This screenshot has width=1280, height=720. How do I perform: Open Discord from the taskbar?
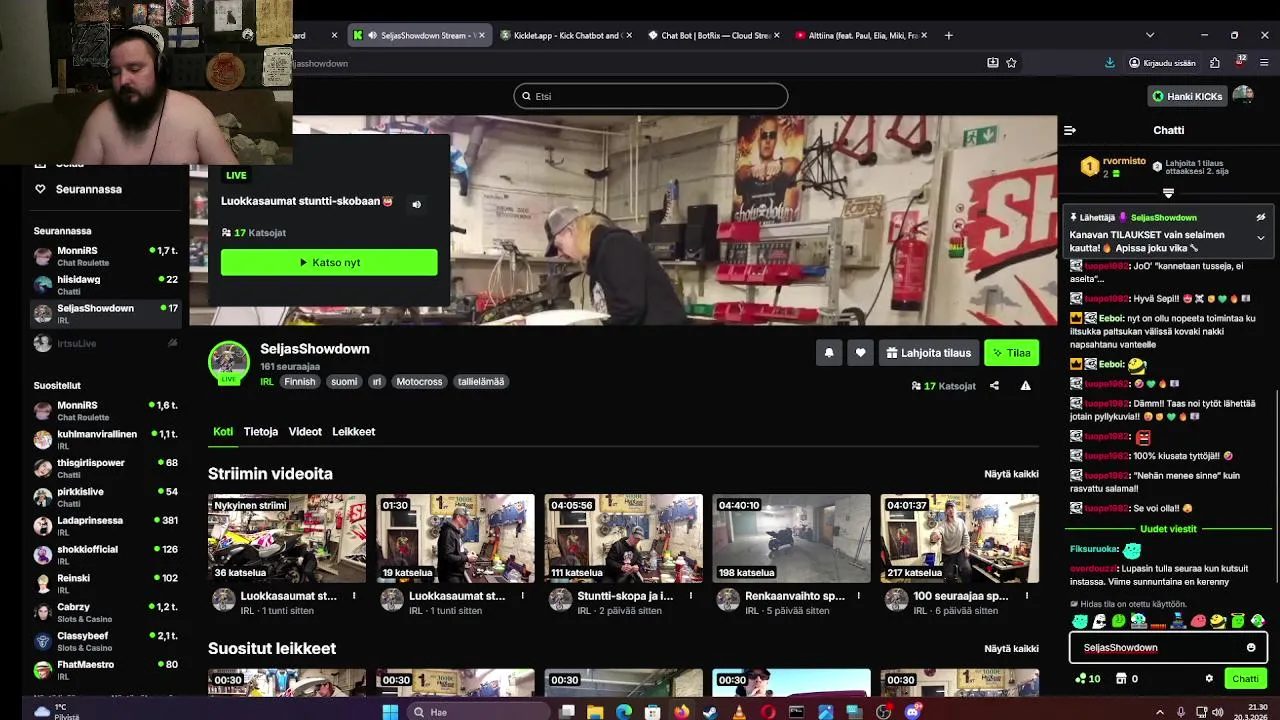(x=912, y=712)
